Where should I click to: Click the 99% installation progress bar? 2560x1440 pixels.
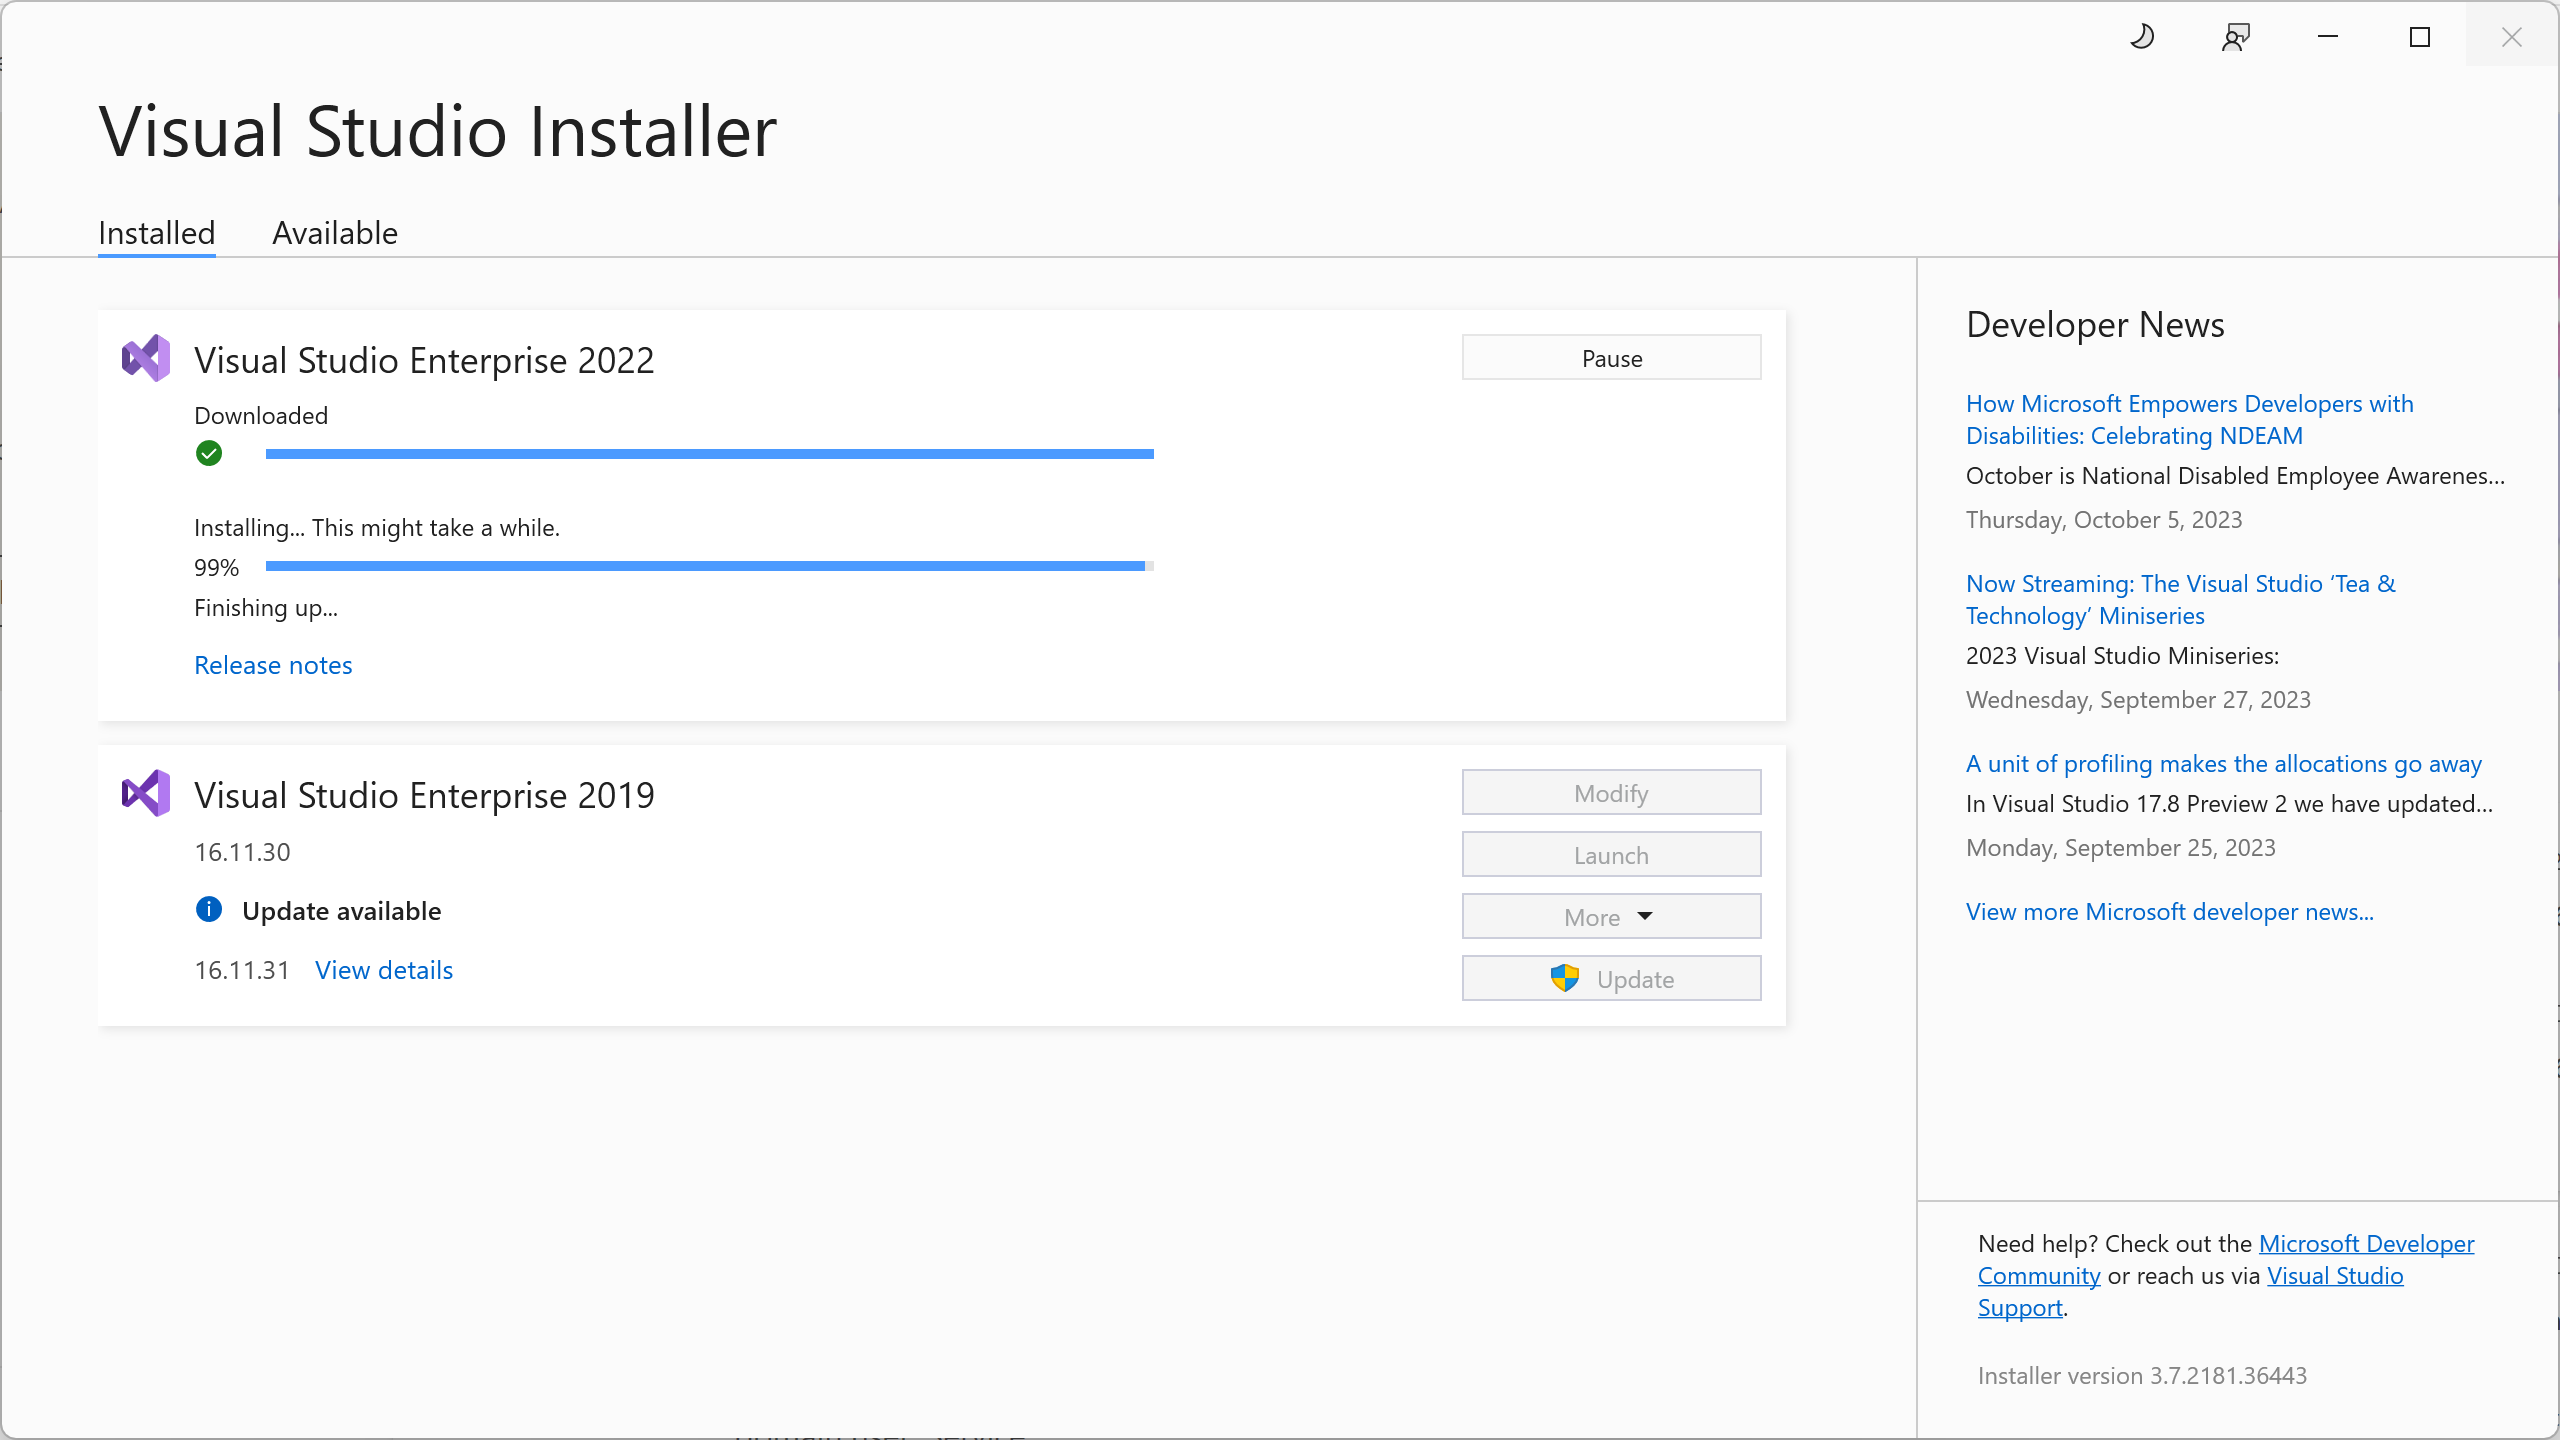pos(709,566)
